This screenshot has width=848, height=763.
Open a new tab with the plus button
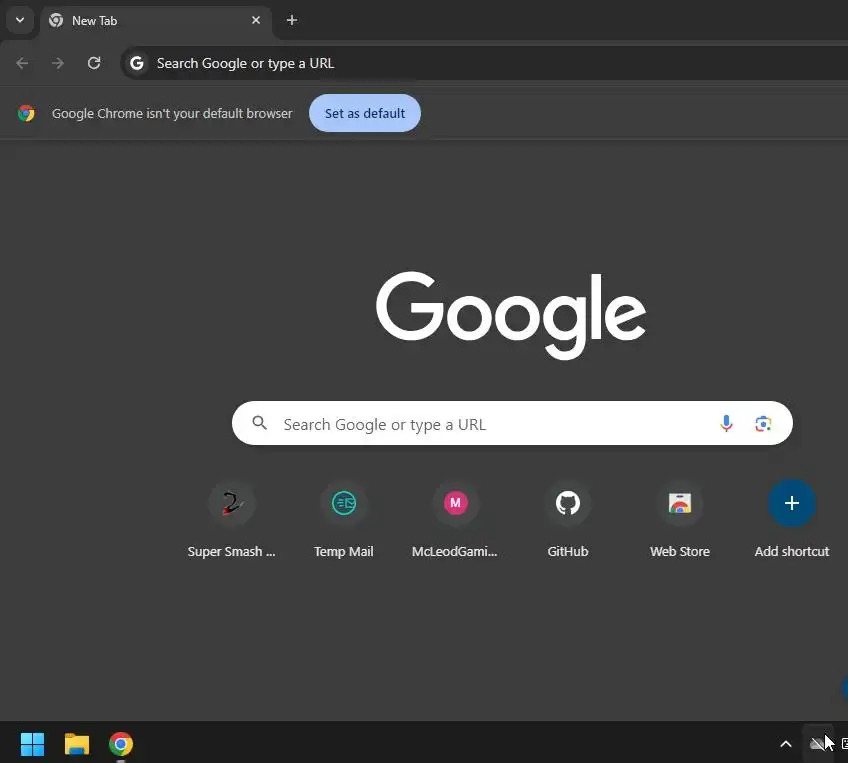coord(292,21)
